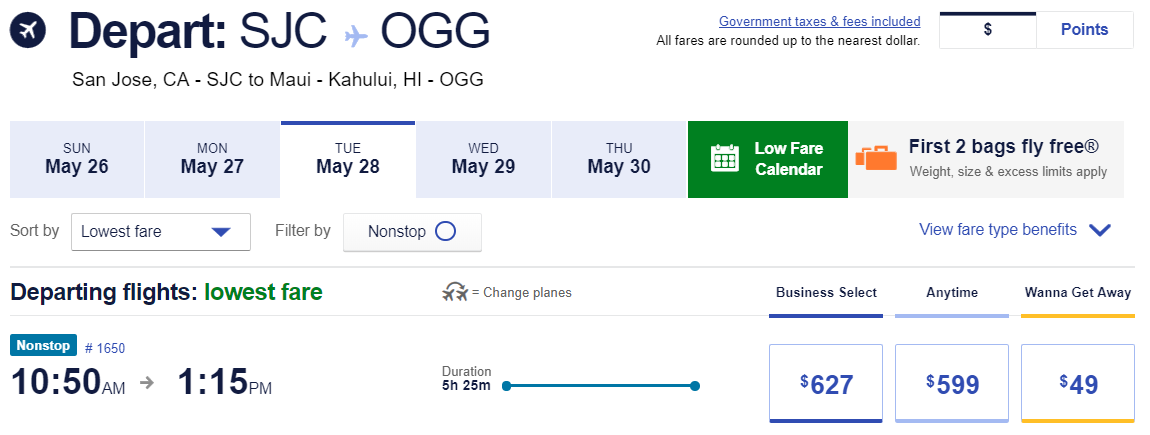Click the Change planes legend icon
Image resolution: width=1150 pixels, height=435 pixels.
coord(455,293)
